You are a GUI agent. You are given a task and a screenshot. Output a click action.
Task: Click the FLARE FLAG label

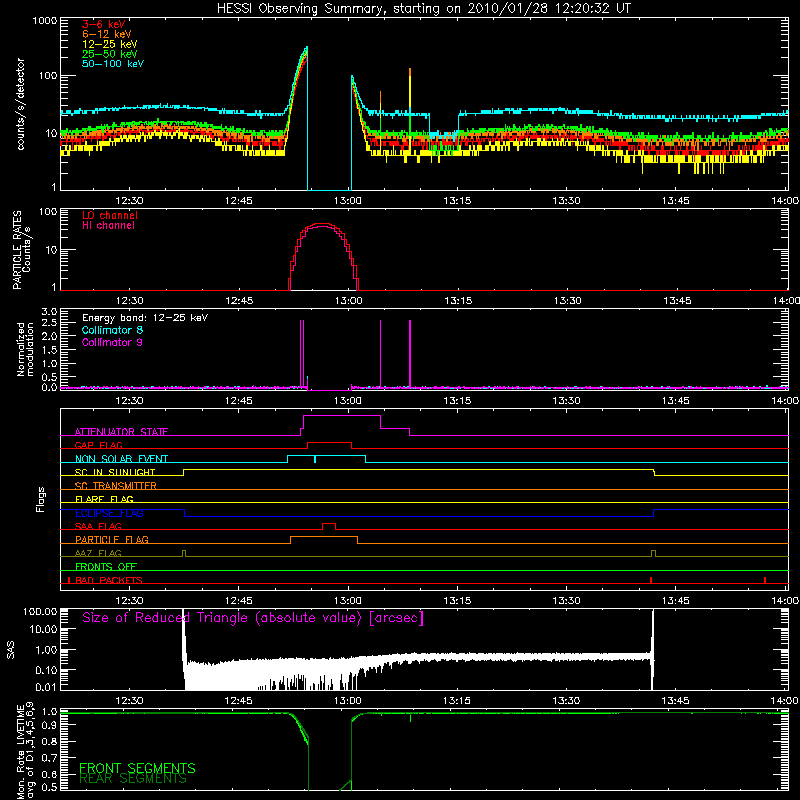coord(104,499)
